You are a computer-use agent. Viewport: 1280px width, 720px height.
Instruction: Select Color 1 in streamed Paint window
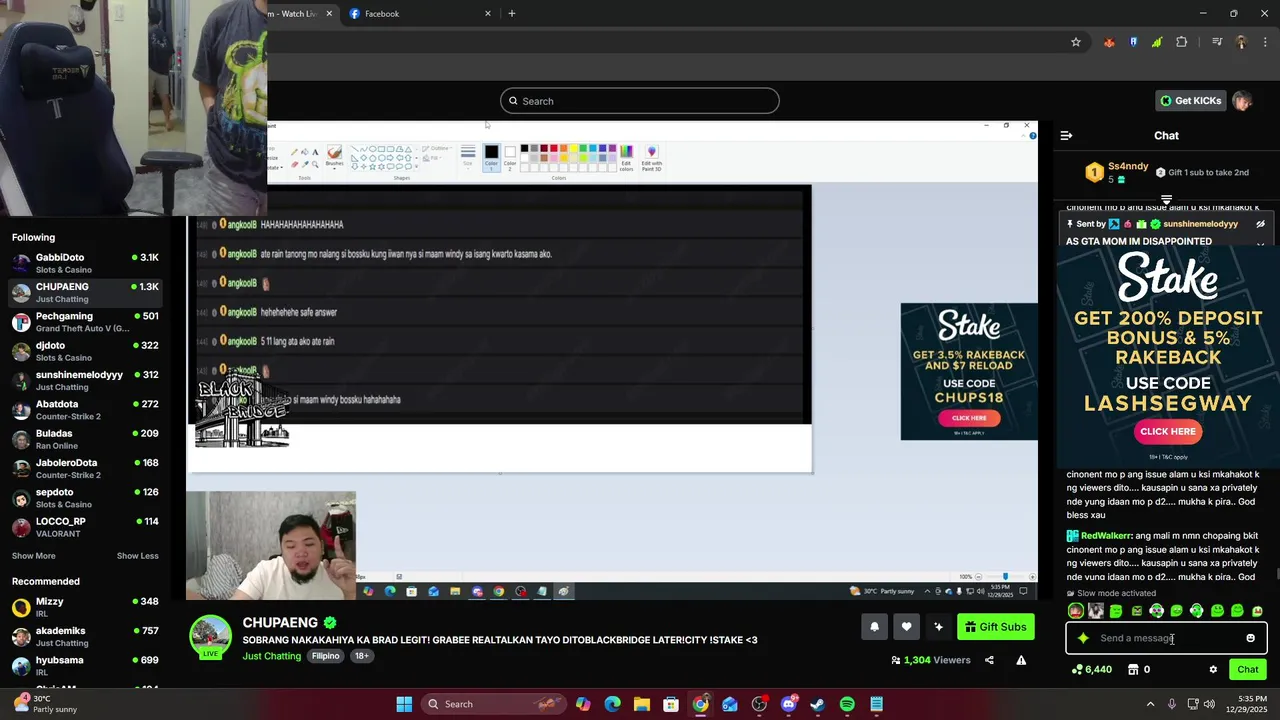(491, 157)
